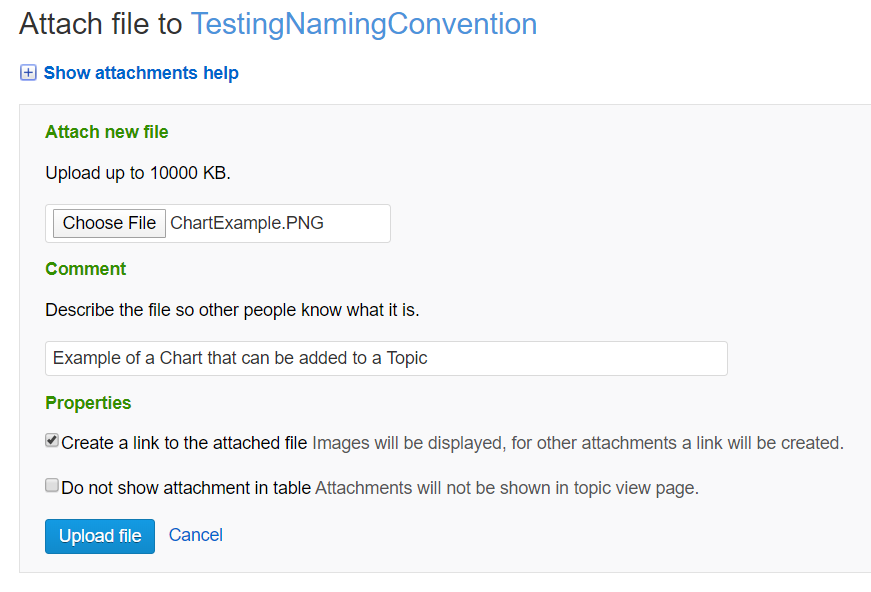Image resolution: width=871 pixels, height=592 pixels.
Task: Click the 'Images will be displayed' description
Action: pos(577,443)
